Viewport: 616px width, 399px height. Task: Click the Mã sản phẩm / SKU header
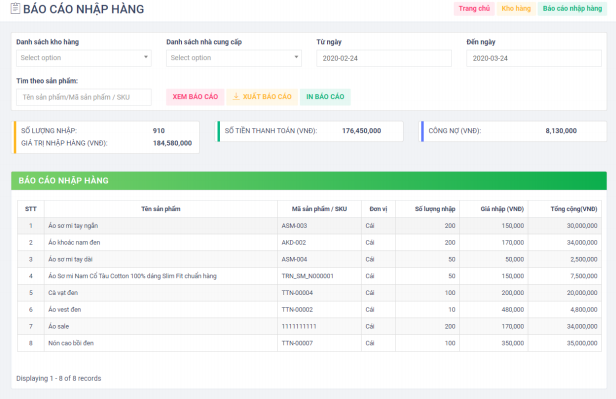tap(319, 209)
